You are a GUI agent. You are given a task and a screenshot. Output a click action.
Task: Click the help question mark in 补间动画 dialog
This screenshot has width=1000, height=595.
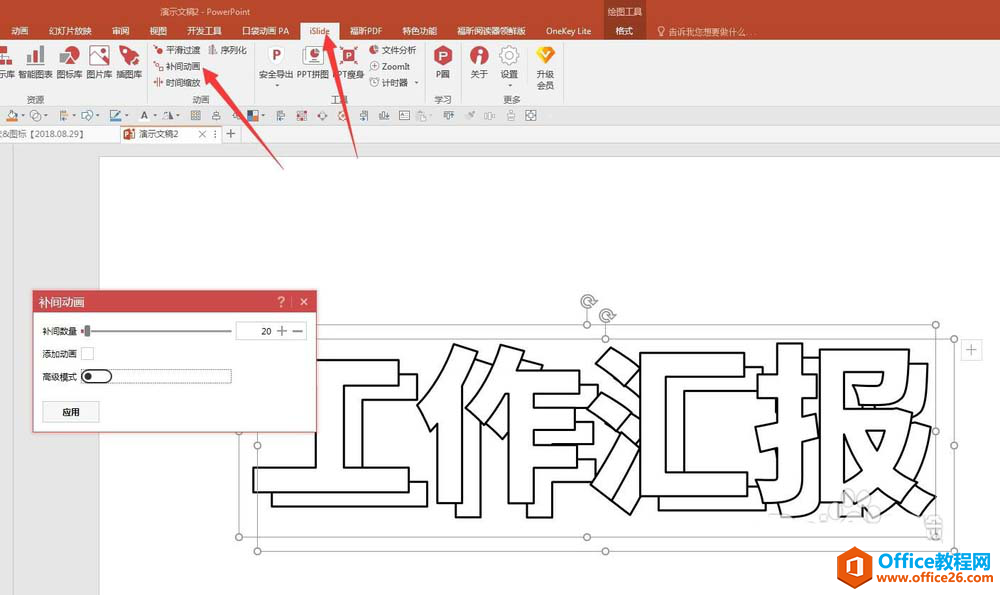coord(281,301)
